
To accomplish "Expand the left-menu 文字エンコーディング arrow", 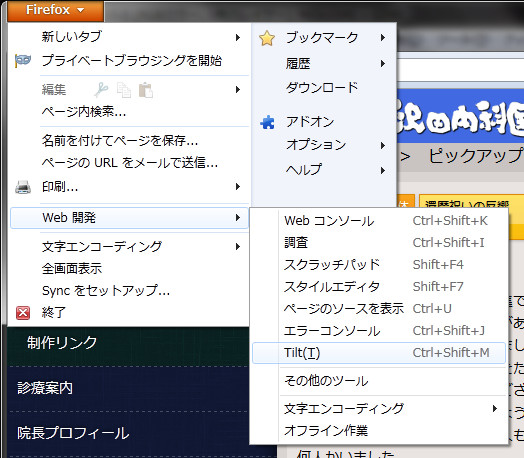I will (238, 247).
